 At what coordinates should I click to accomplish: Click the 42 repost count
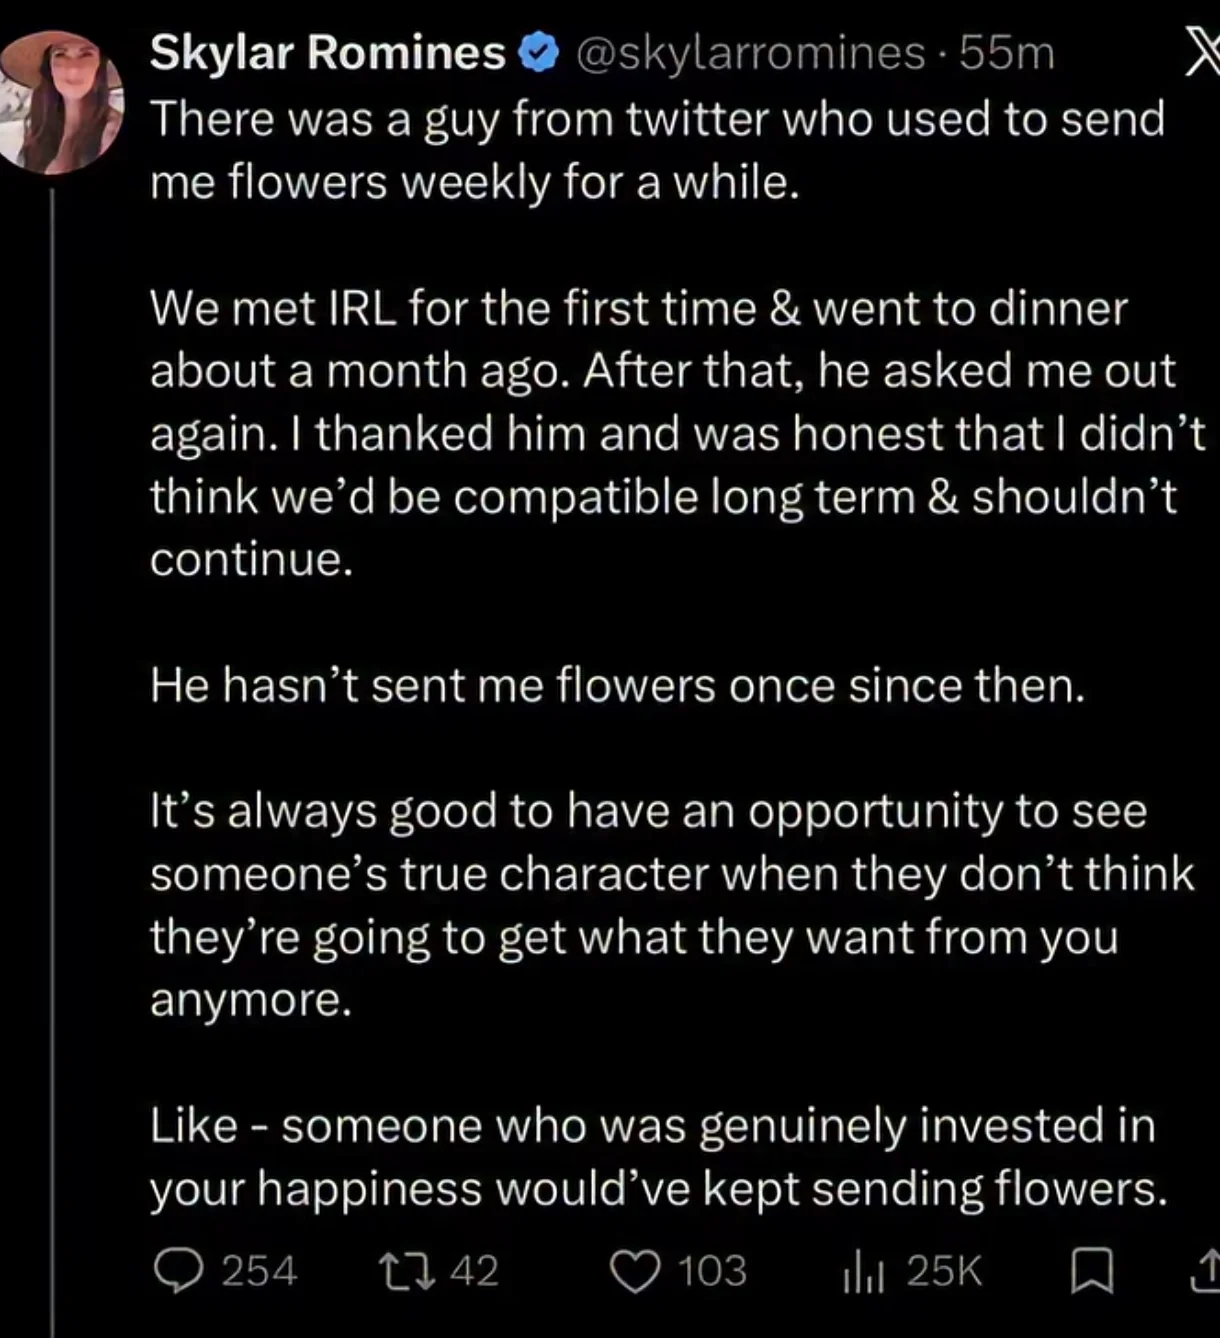pos(474,1271)
